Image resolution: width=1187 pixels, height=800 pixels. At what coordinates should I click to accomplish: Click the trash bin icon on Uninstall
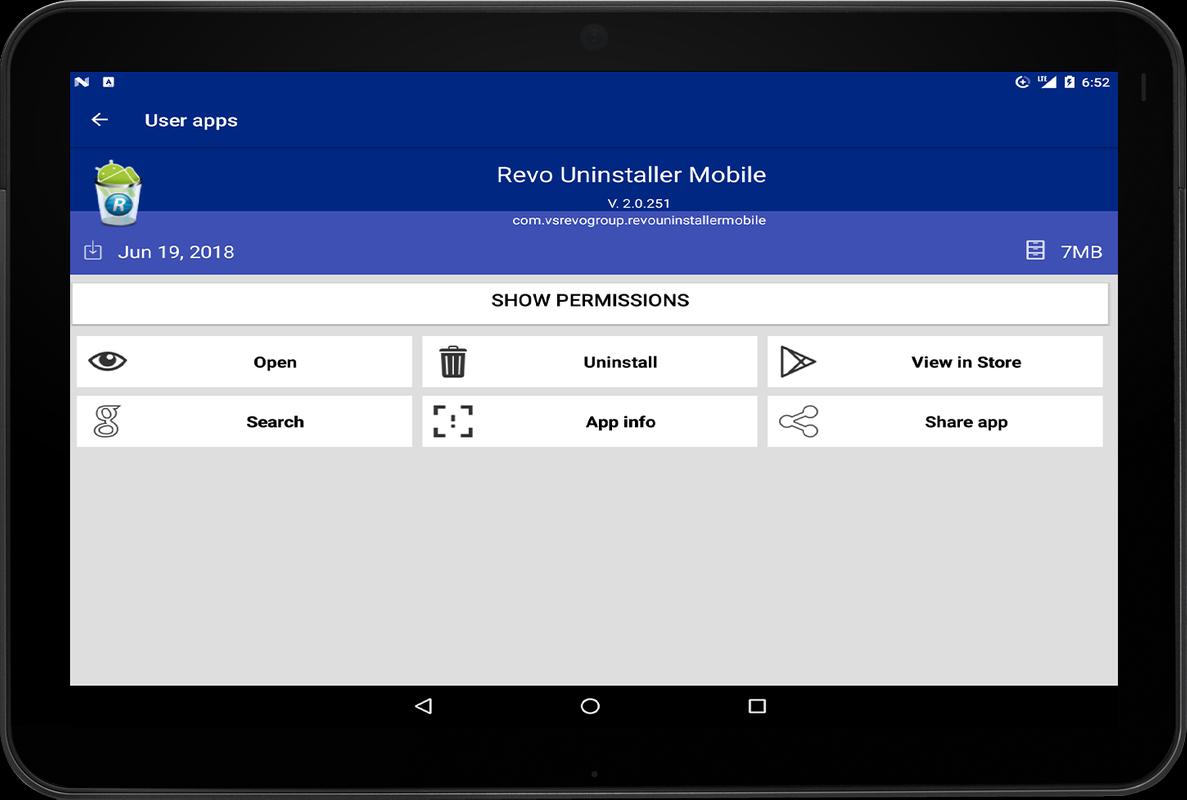click(453, 362)
